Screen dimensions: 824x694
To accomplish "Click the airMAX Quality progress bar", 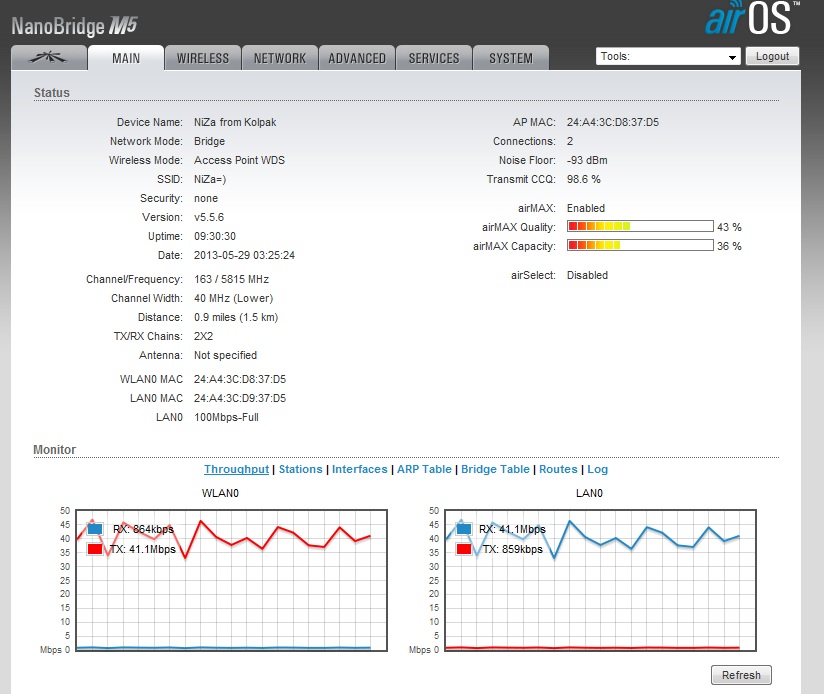I will point(640,226).
